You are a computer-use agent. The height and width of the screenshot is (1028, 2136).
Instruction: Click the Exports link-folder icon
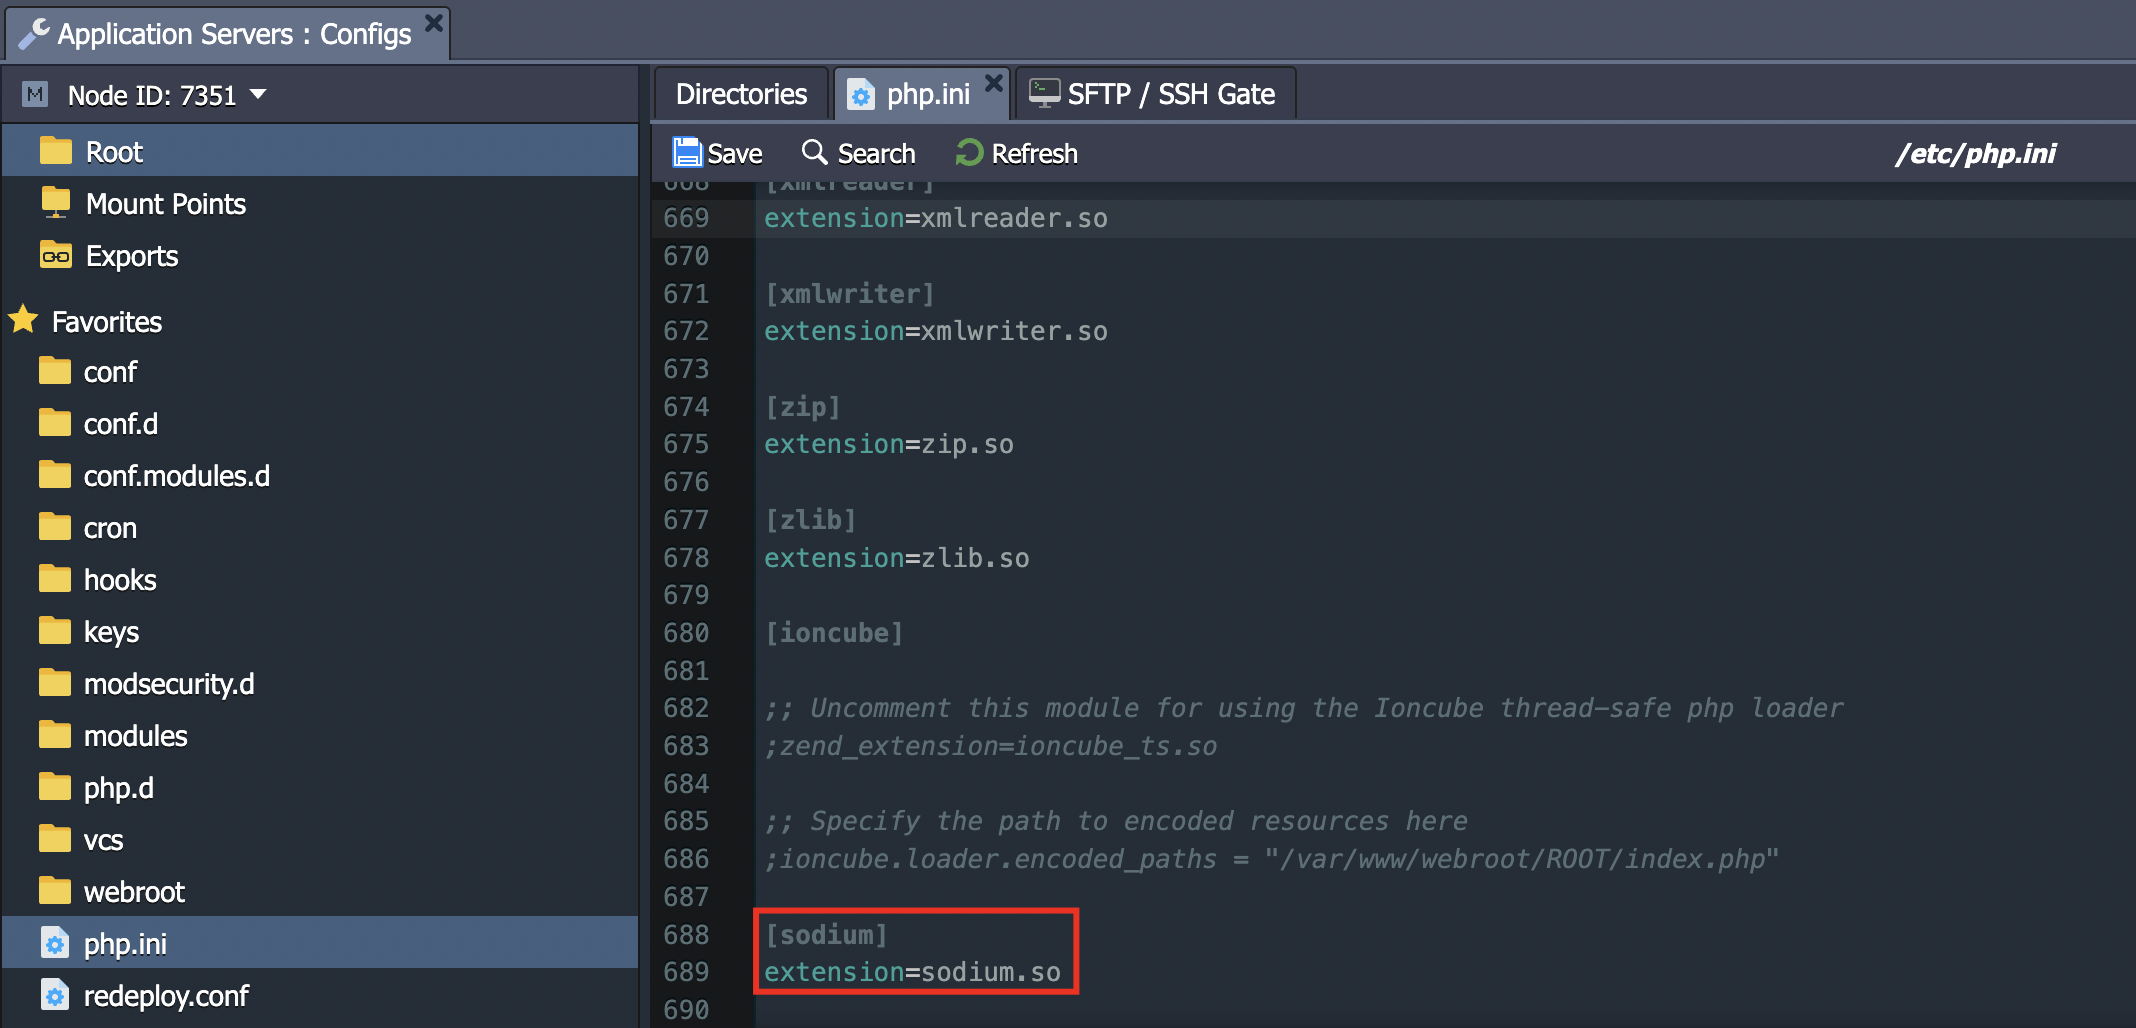tap(56, 254)
